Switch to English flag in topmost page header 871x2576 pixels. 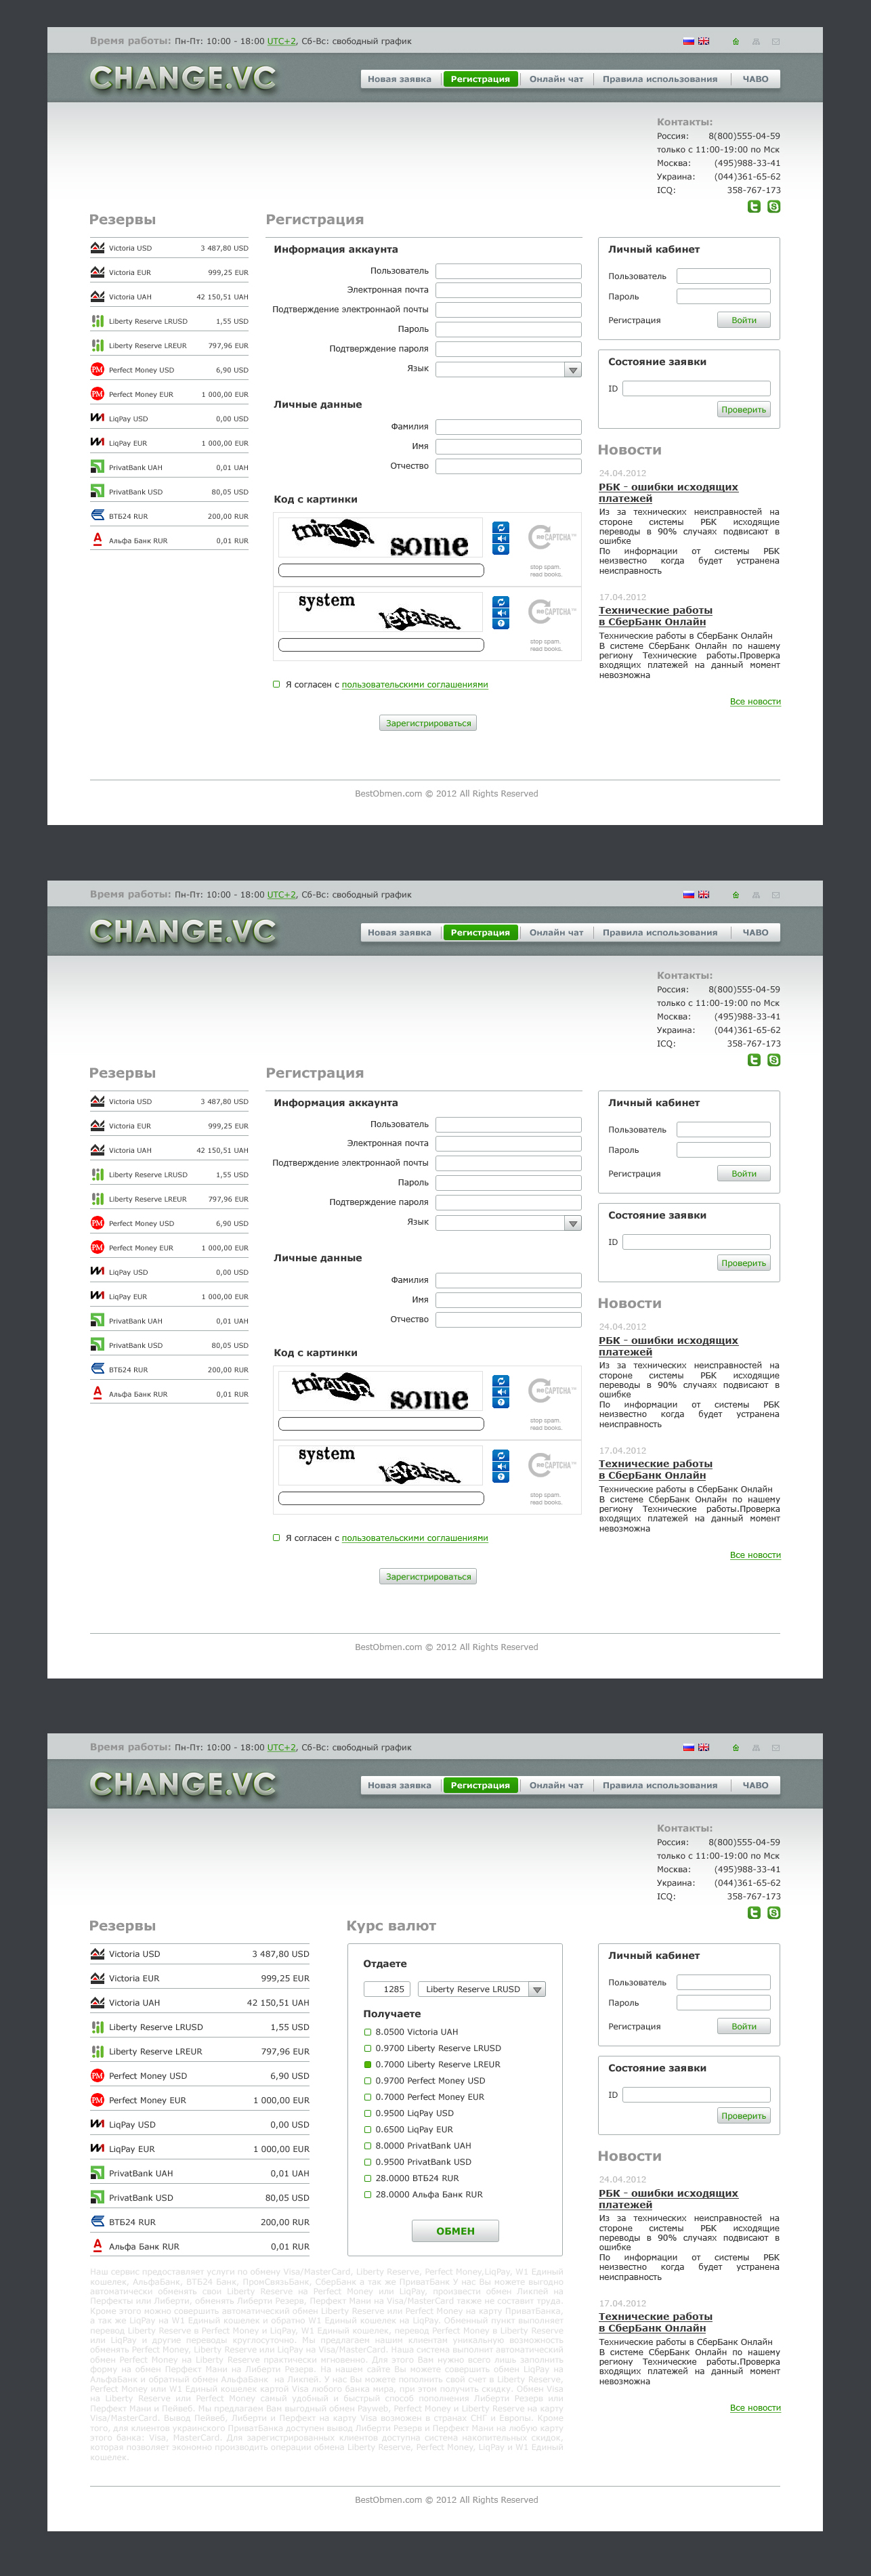pos(704,41)
